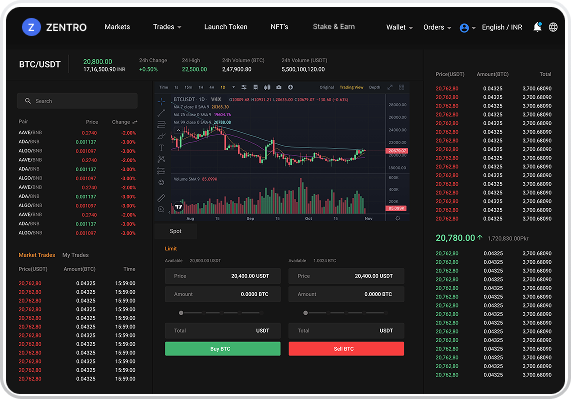
Task: Open Launch Token page
Action: tap(226, 27)
